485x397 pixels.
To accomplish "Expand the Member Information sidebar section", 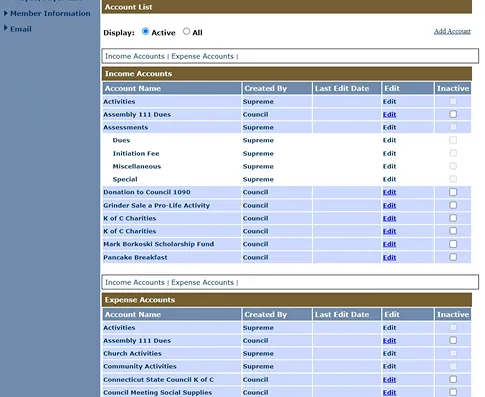I will pos(47,13).
